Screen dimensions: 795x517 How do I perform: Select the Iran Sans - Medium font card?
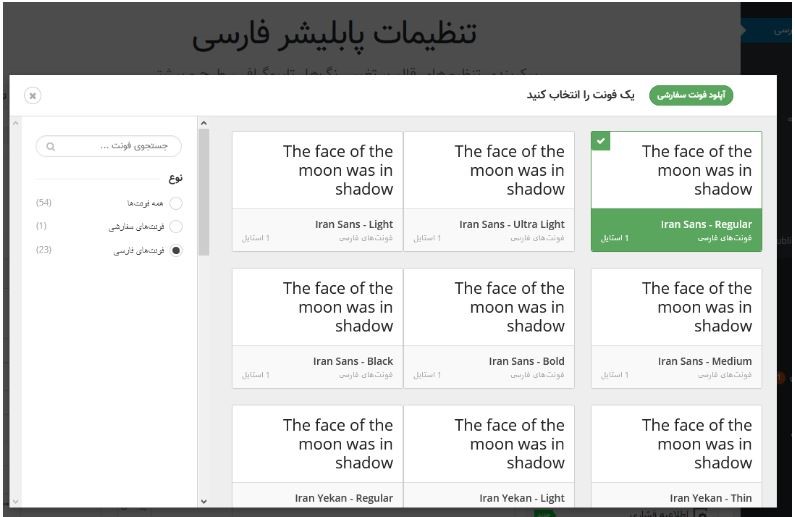tap(676, 328)
